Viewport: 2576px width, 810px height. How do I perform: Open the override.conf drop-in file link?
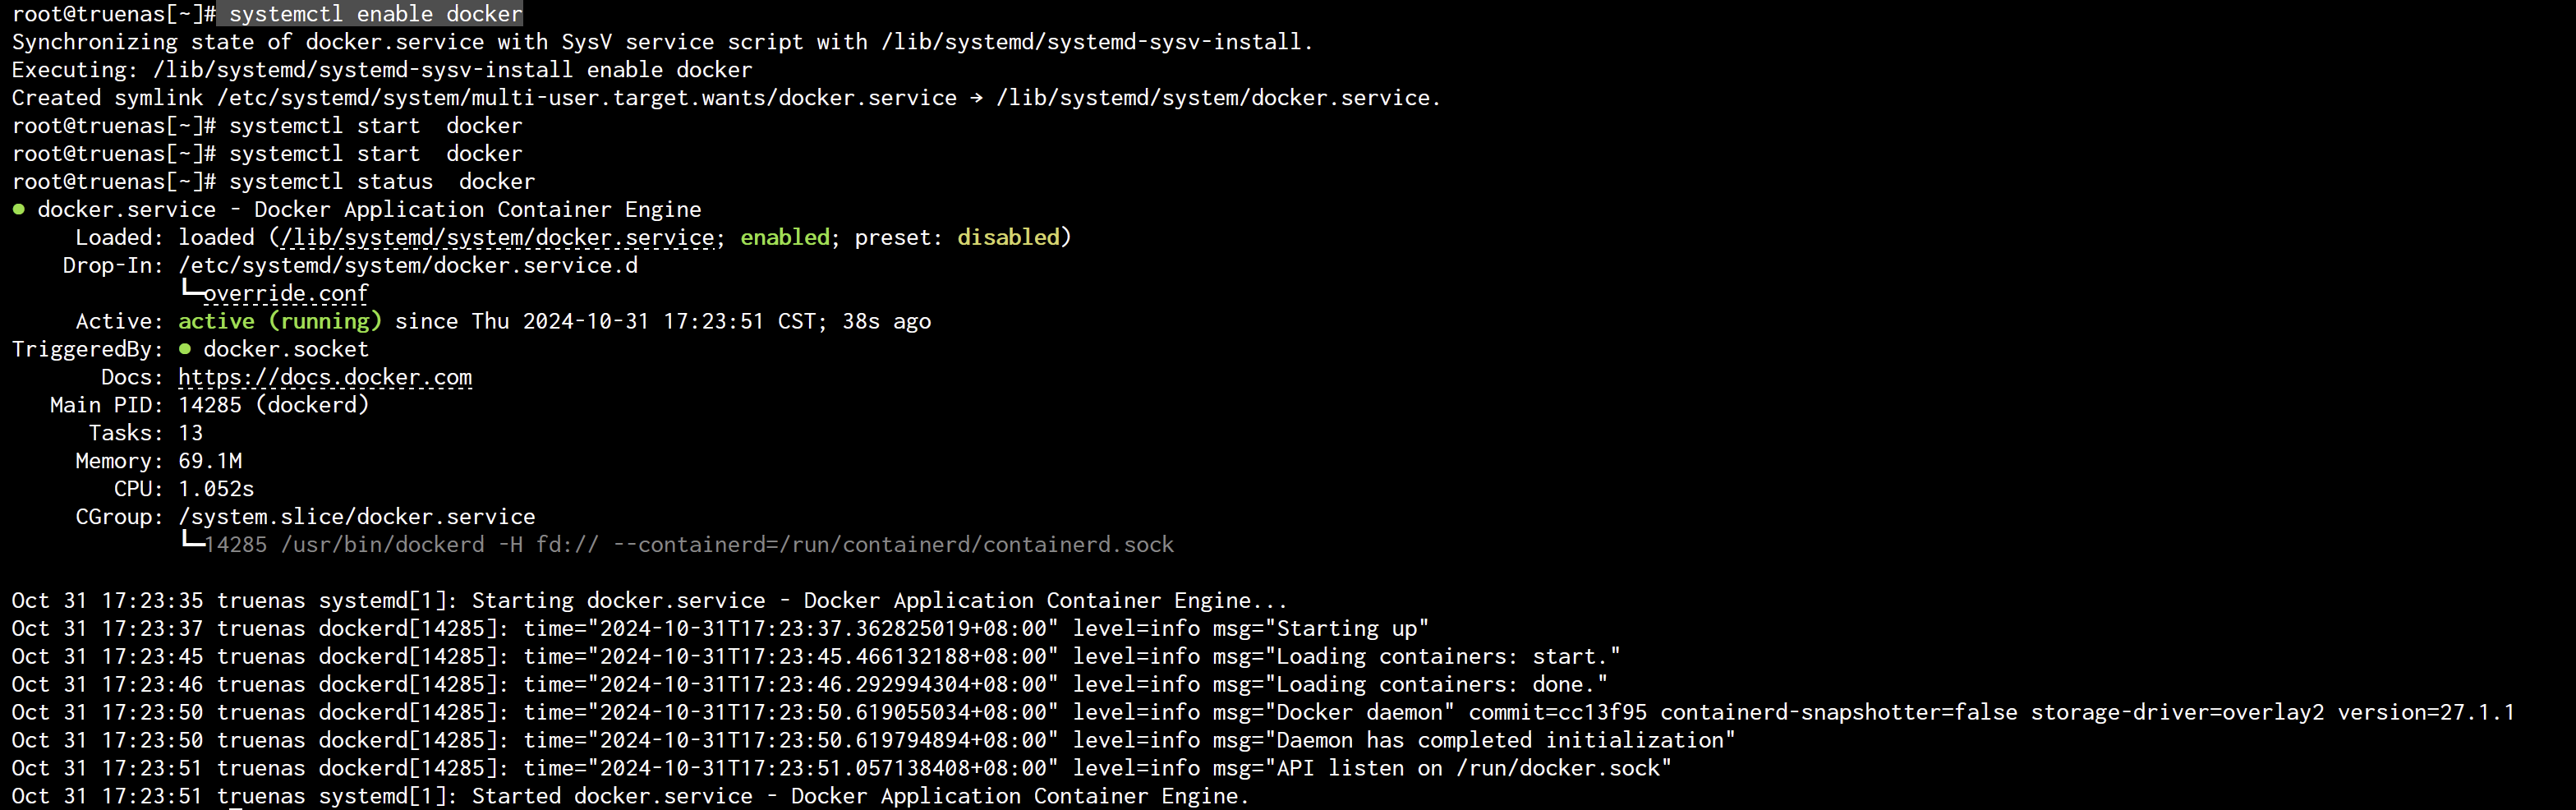(x=286, y=293)
